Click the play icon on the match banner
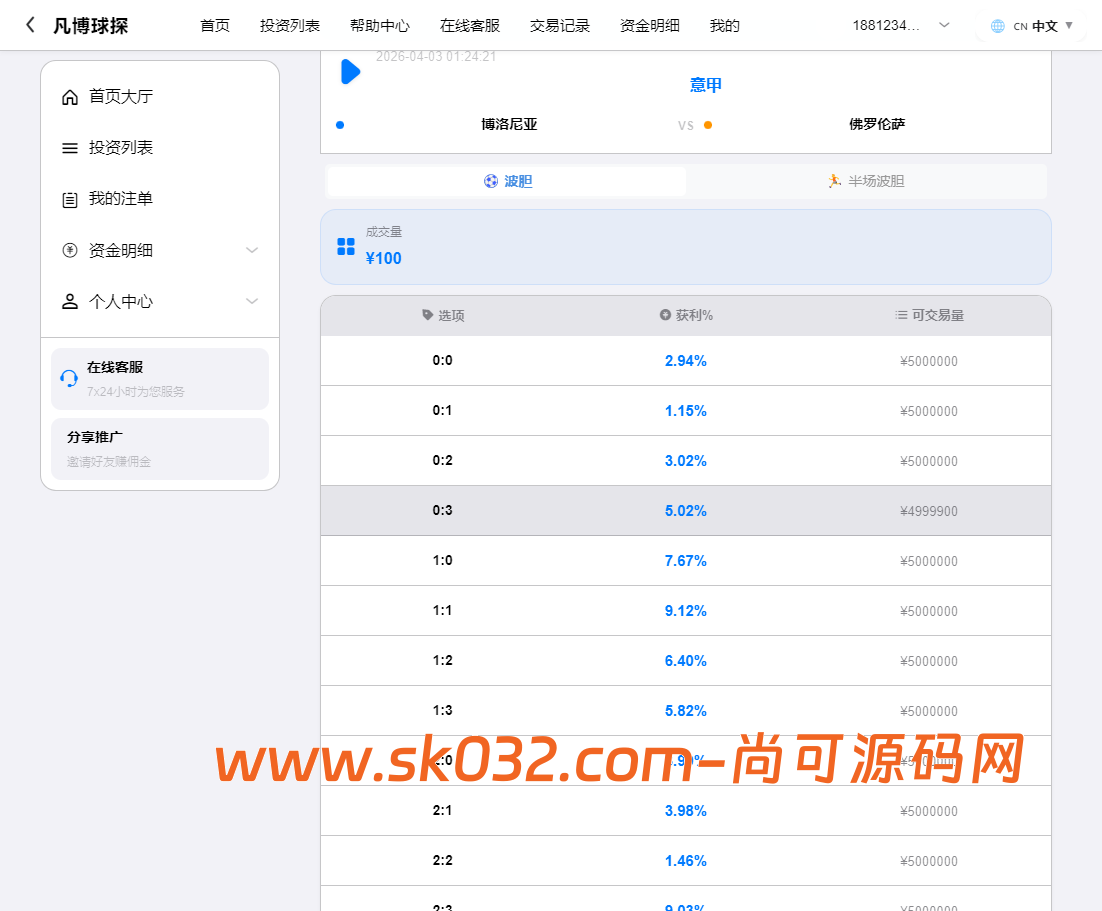 point(350,71)
